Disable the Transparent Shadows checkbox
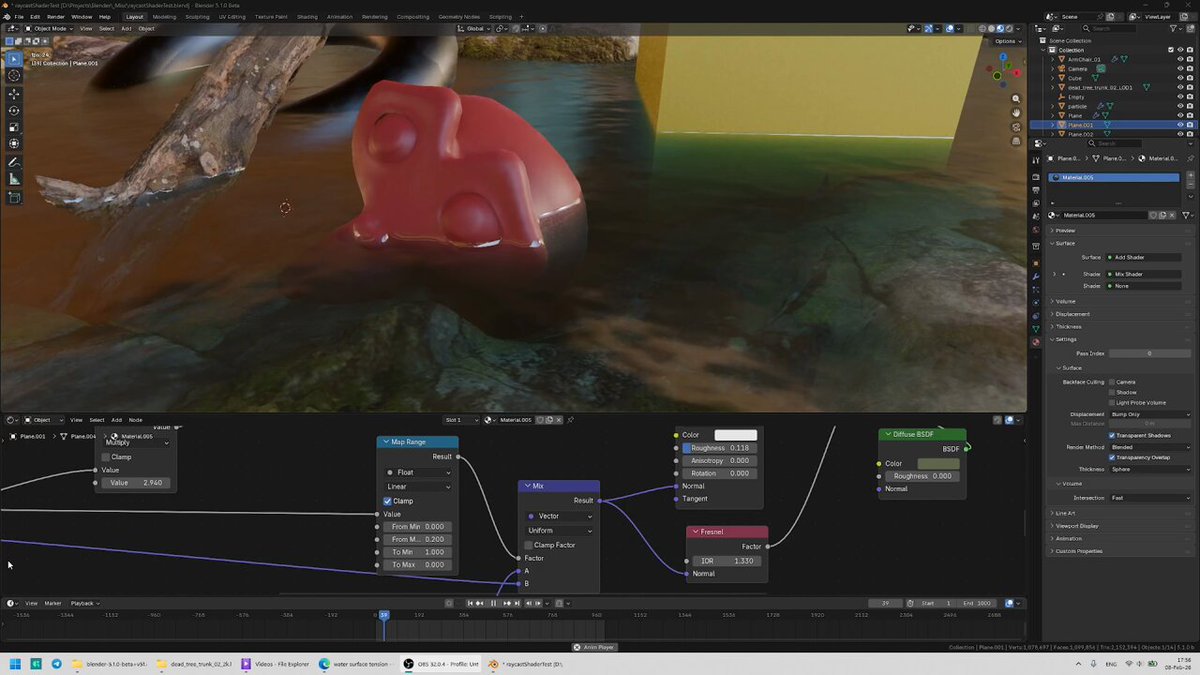1200x675 pixels. tap(1112, 435)
